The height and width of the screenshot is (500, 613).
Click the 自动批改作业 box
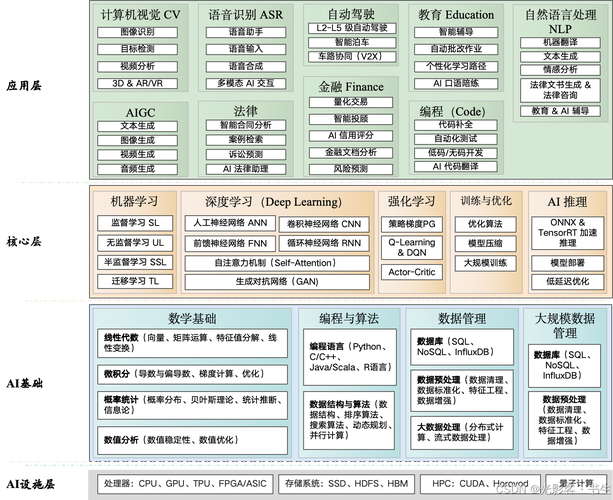[x=456, y=49]
